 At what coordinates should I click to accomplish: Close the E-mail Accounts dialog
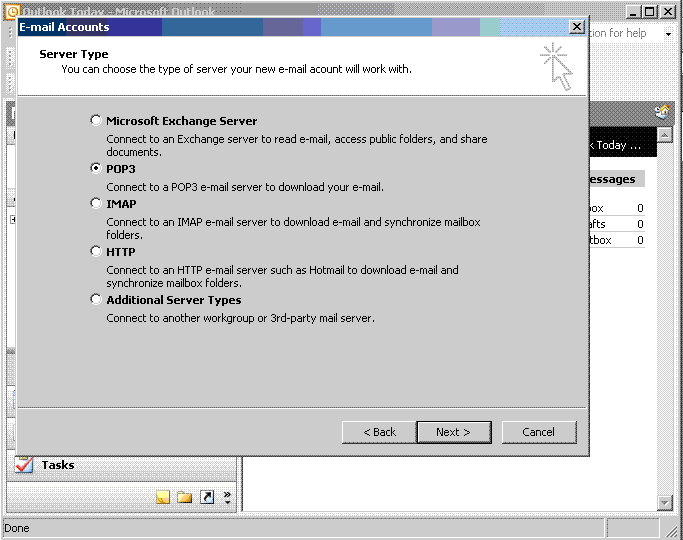click(576, 27)
